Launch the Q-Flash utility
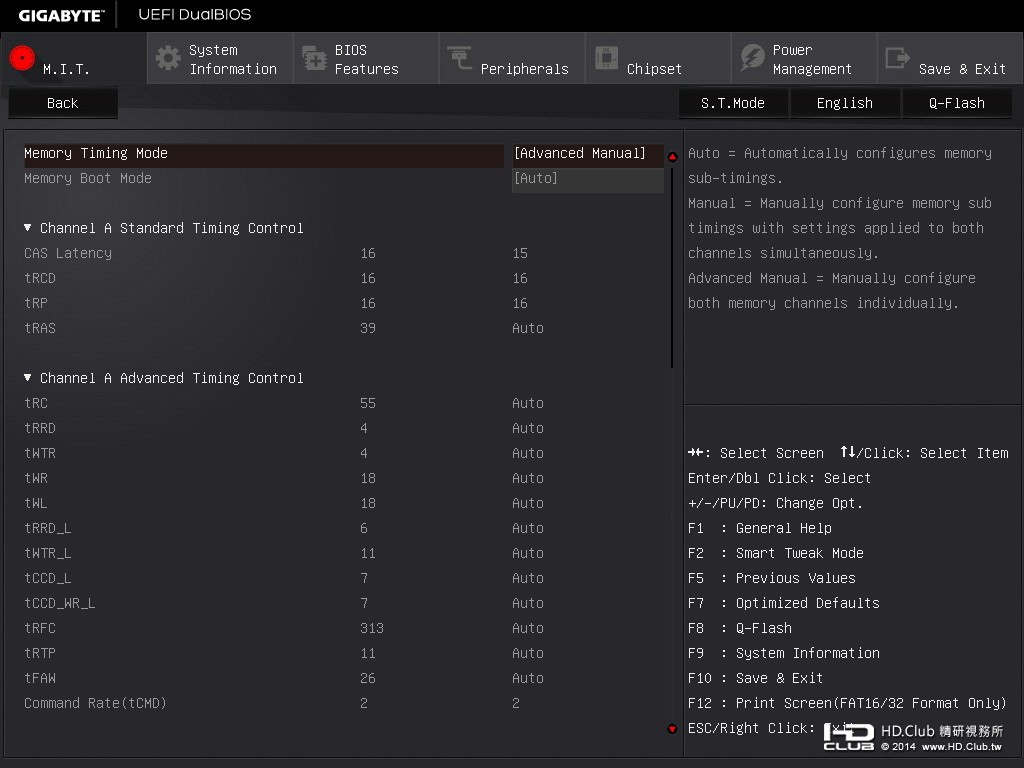This screenshot has height=768, width=1024. pyautogui.click(x=957, y=103)
